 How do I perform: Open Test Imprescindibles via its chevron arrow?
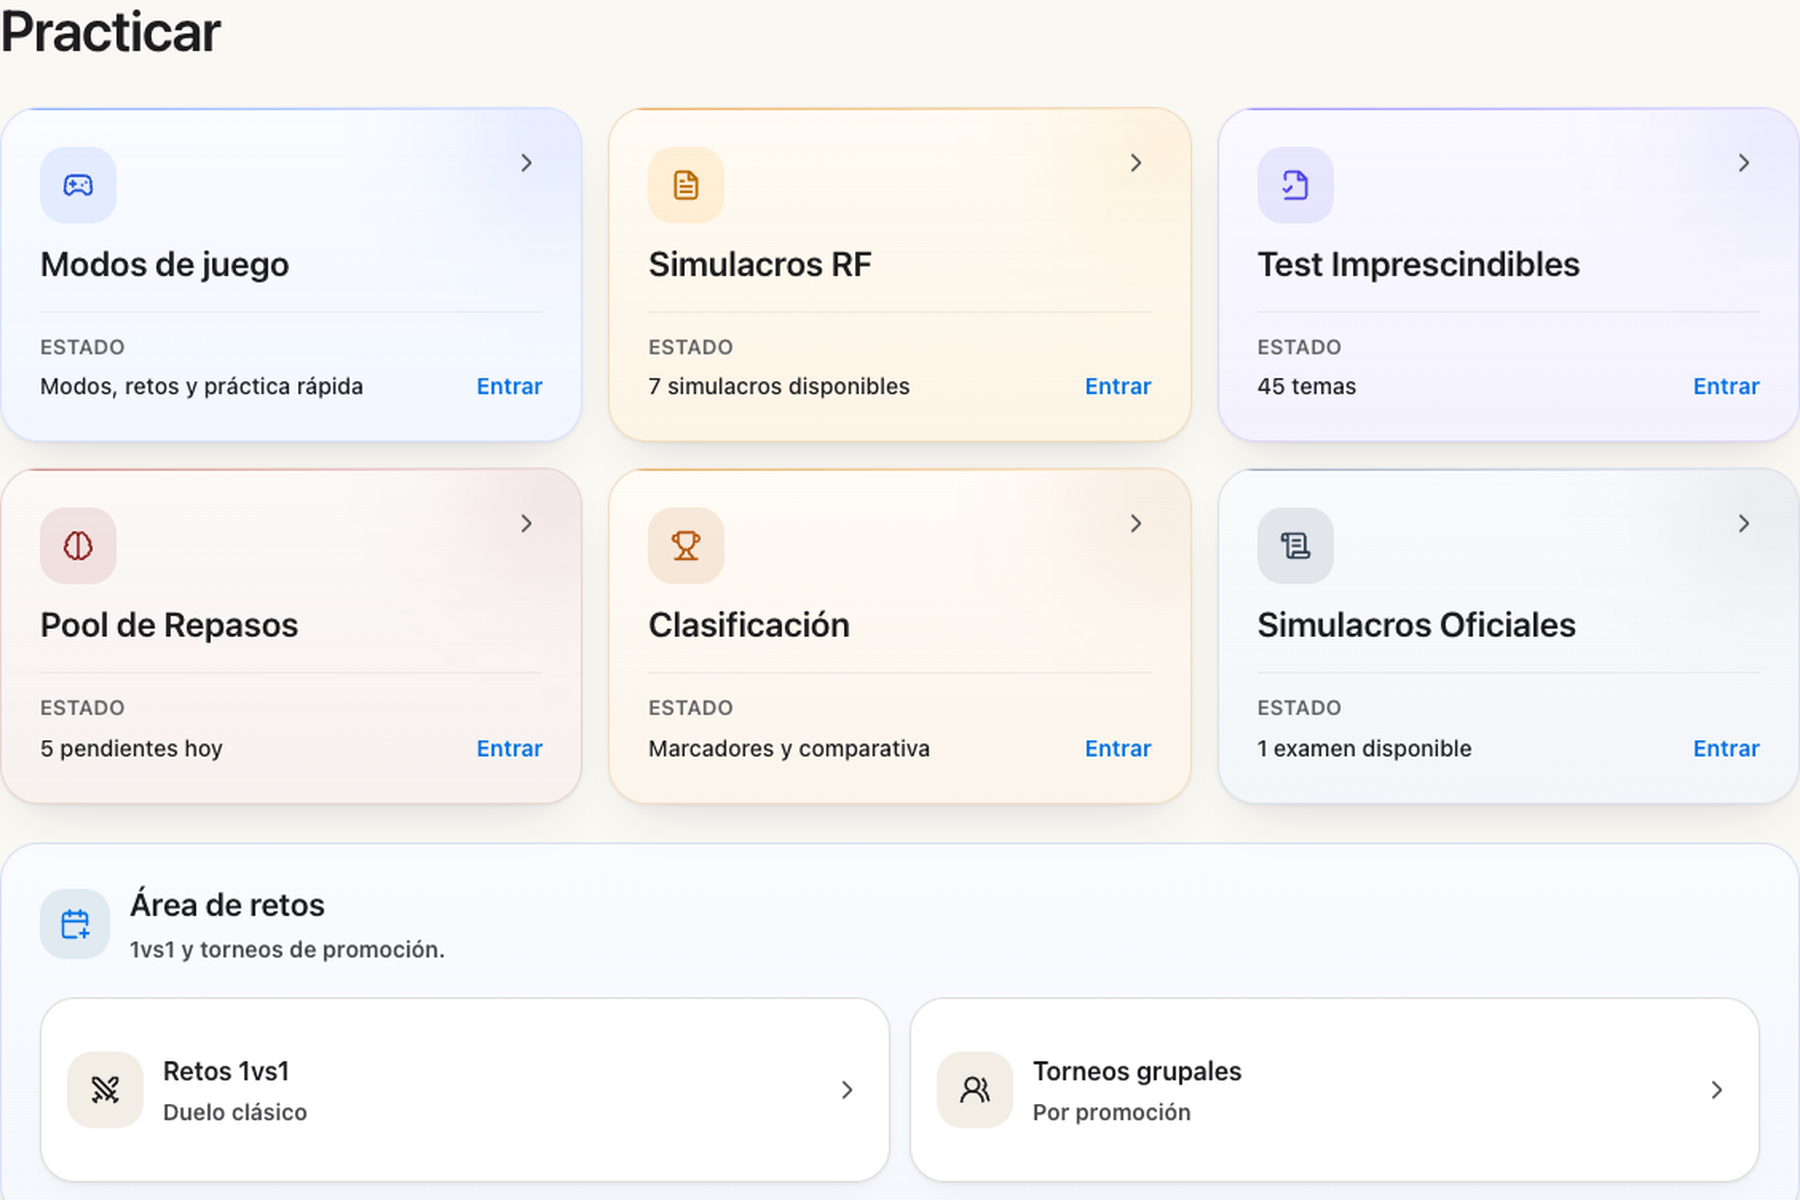[1744, 163]
